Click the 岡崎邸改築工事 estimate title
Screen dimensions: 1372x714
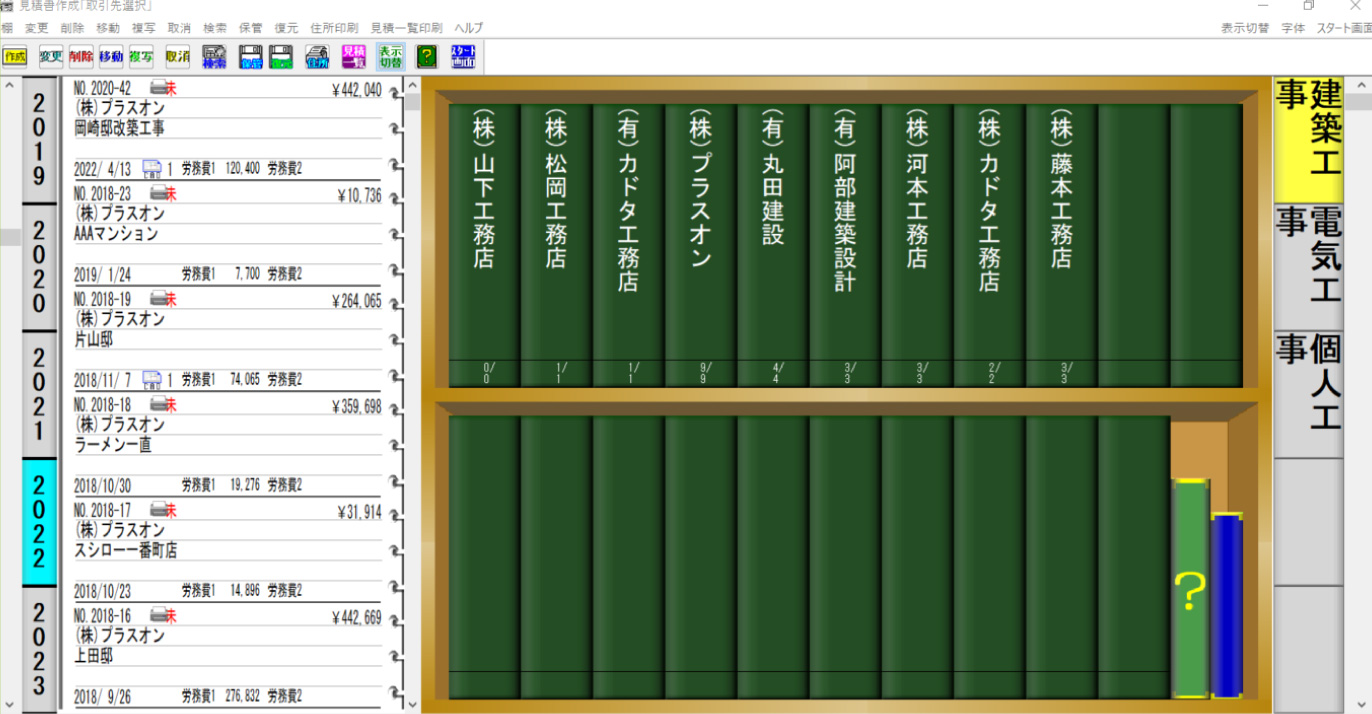119,128
